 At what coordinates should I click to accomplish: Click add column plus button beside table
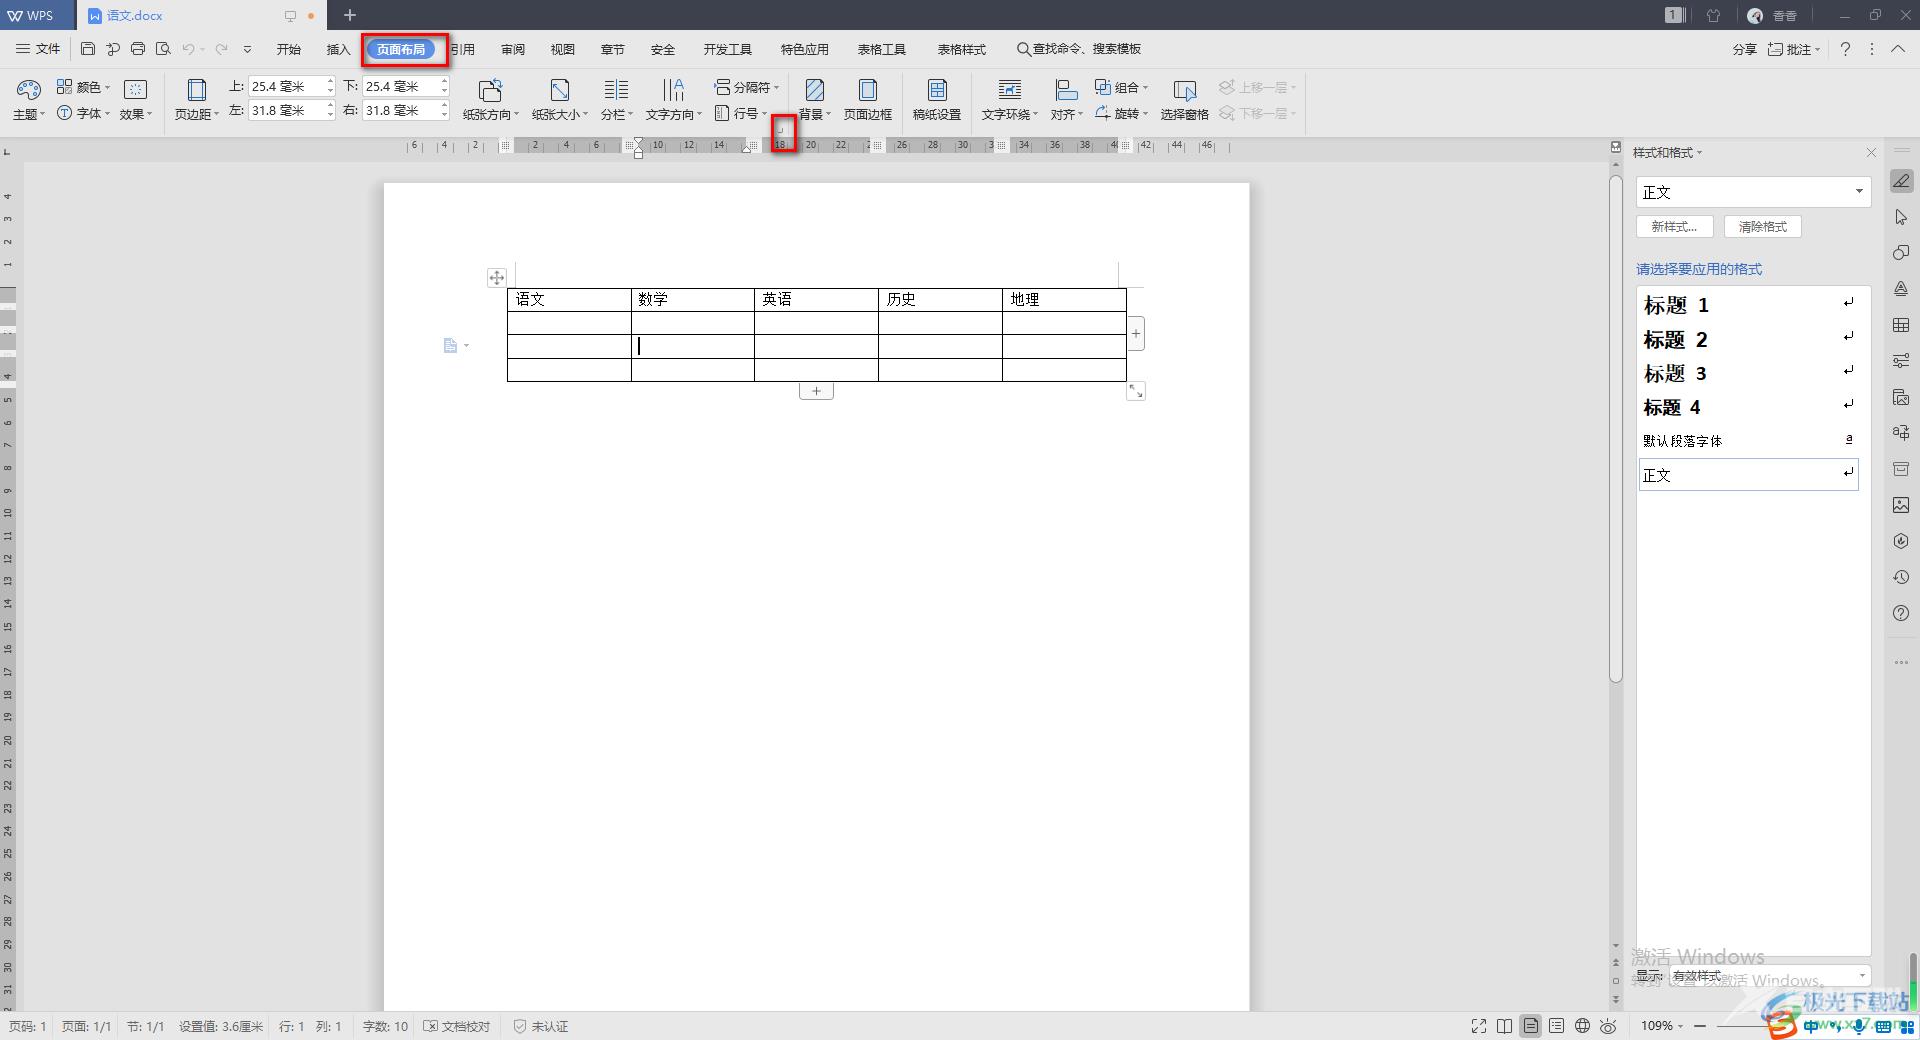pos(1136,333)
